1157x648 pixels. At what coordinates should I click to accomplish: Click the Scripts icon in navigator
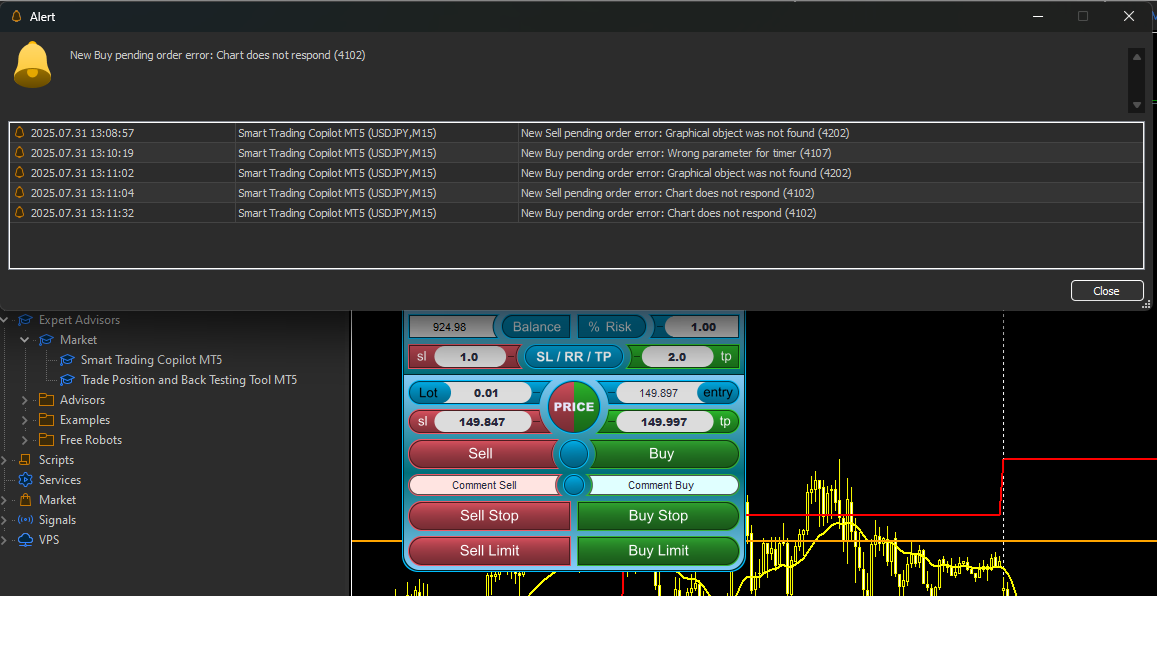pyautogui.click(x=26, y=460)
